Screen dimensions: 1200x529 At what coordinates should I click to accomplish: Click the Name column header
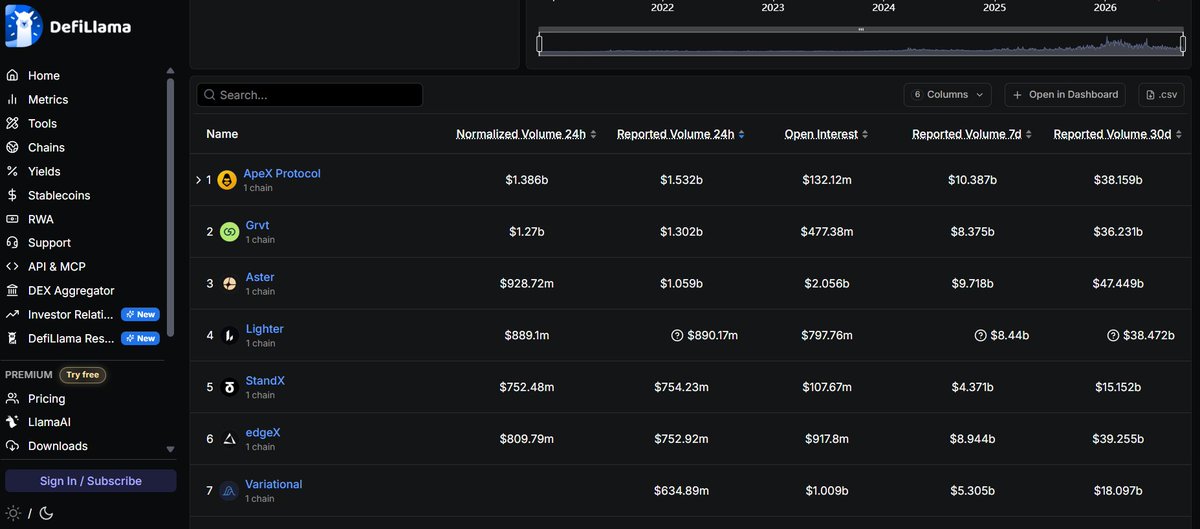tap(222, 134)
